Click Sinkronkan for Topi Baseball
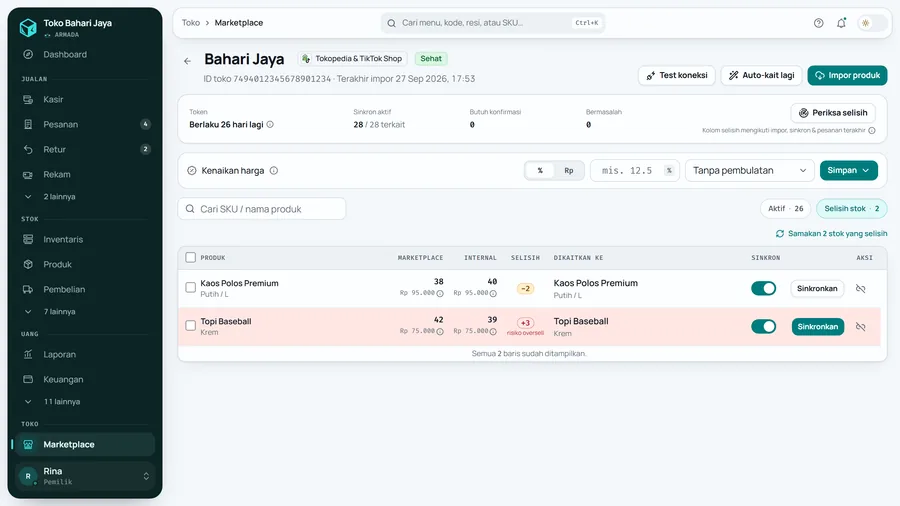The width and height of the screenshot is (900, 506). pos(817,326)
